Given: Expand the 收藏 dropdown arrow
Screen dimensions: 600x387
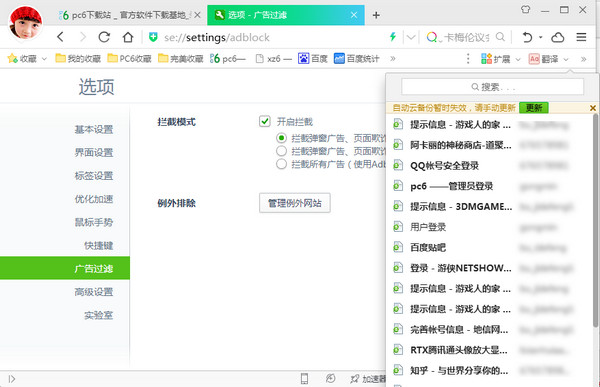Looking at the screenshot, I should [44, 59].
